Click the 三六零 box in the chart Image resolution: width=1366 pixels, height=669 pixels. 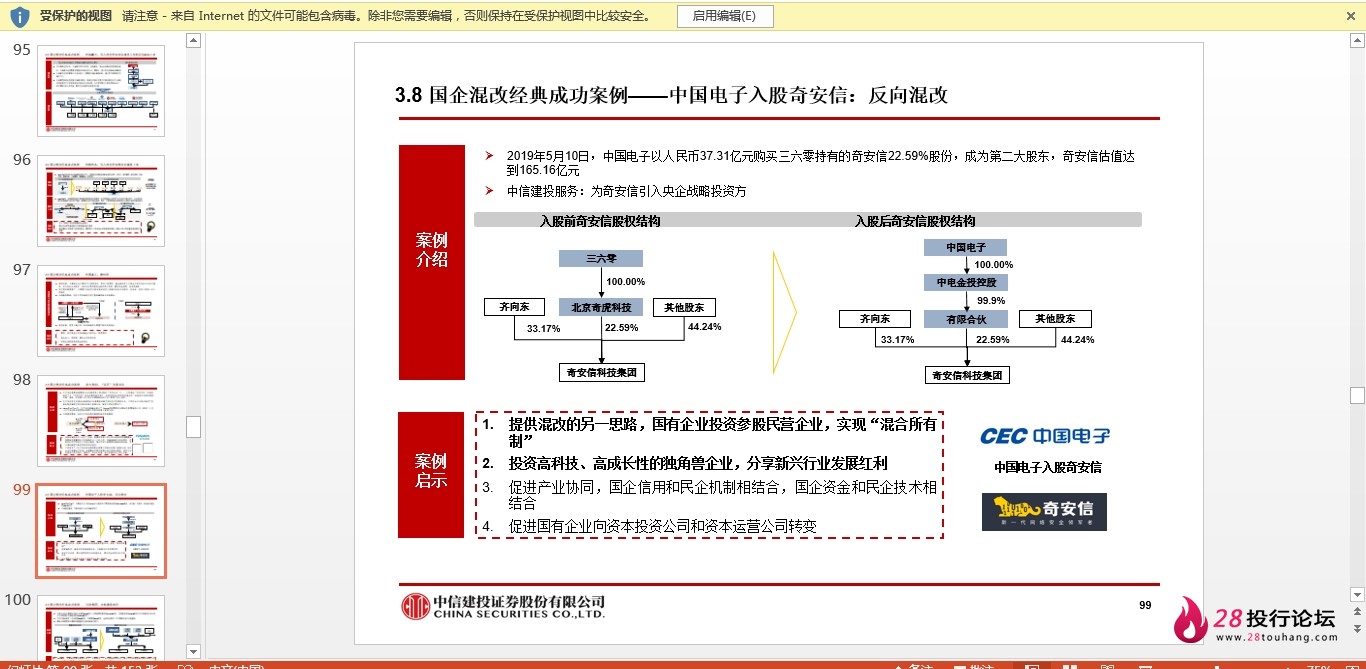[601, 258]
